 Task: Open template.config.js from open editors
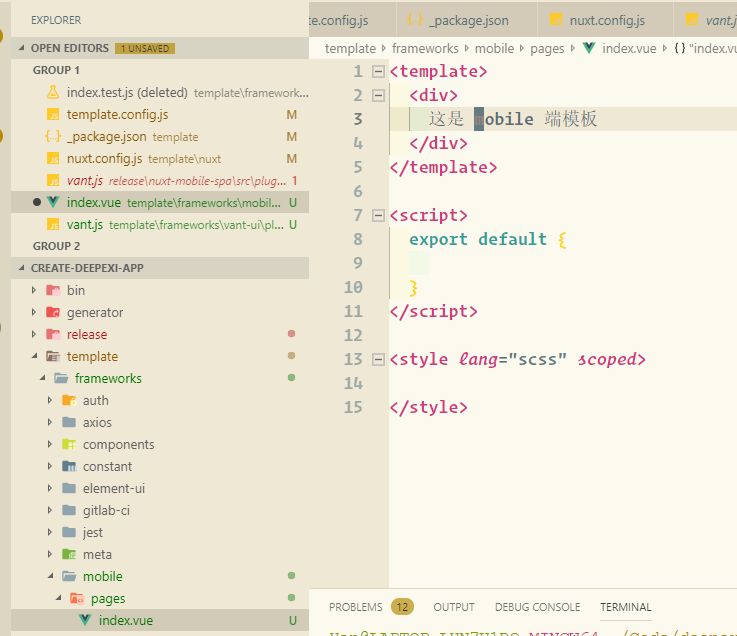(x=117, y=114)
